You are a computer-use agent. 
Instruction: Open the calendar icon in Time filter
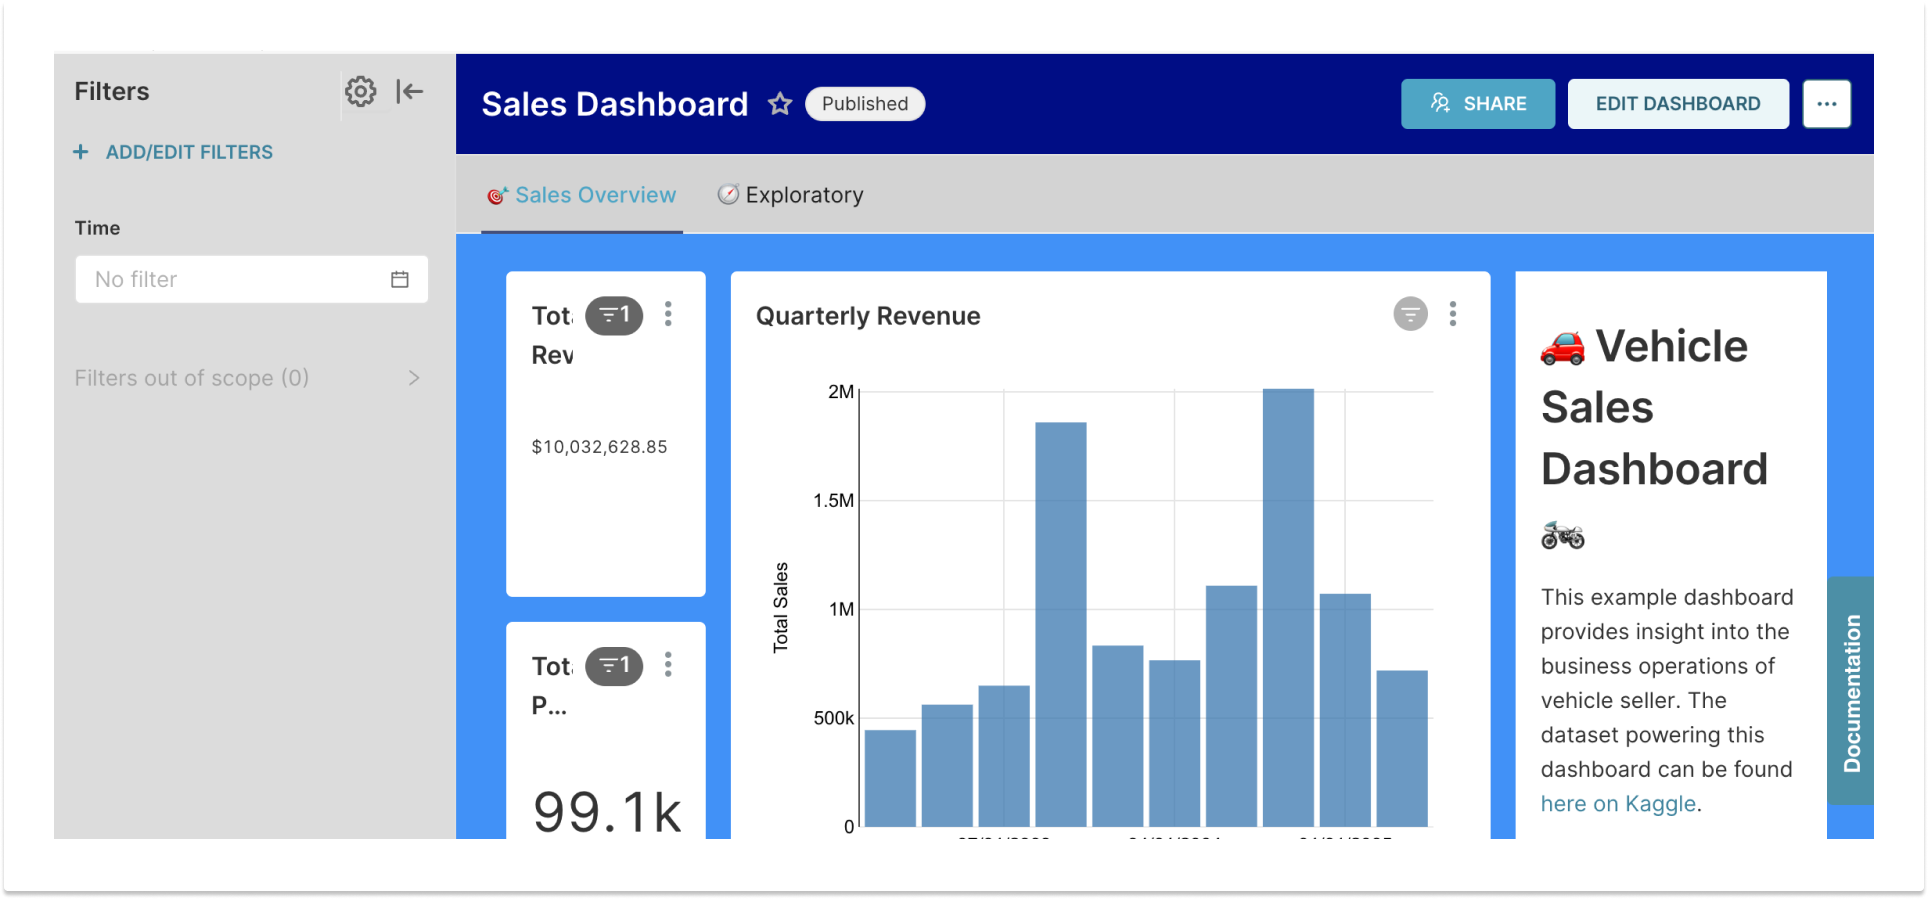point(400,279)
